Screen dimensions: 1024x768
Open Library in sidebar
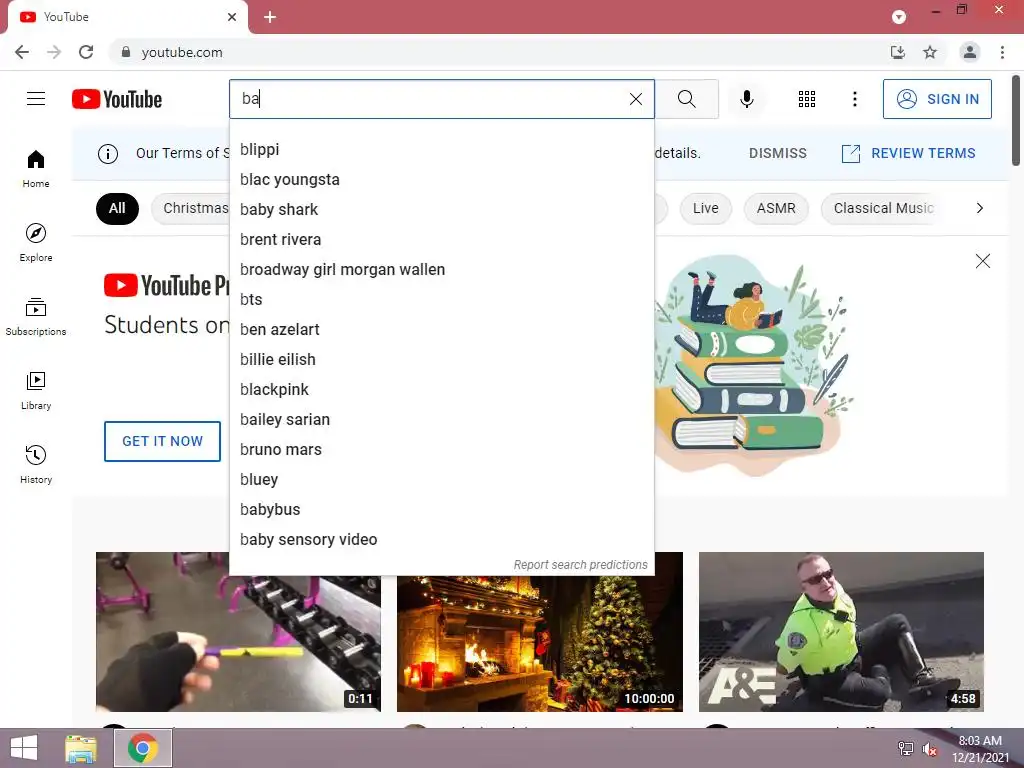[x=36, y=391]
